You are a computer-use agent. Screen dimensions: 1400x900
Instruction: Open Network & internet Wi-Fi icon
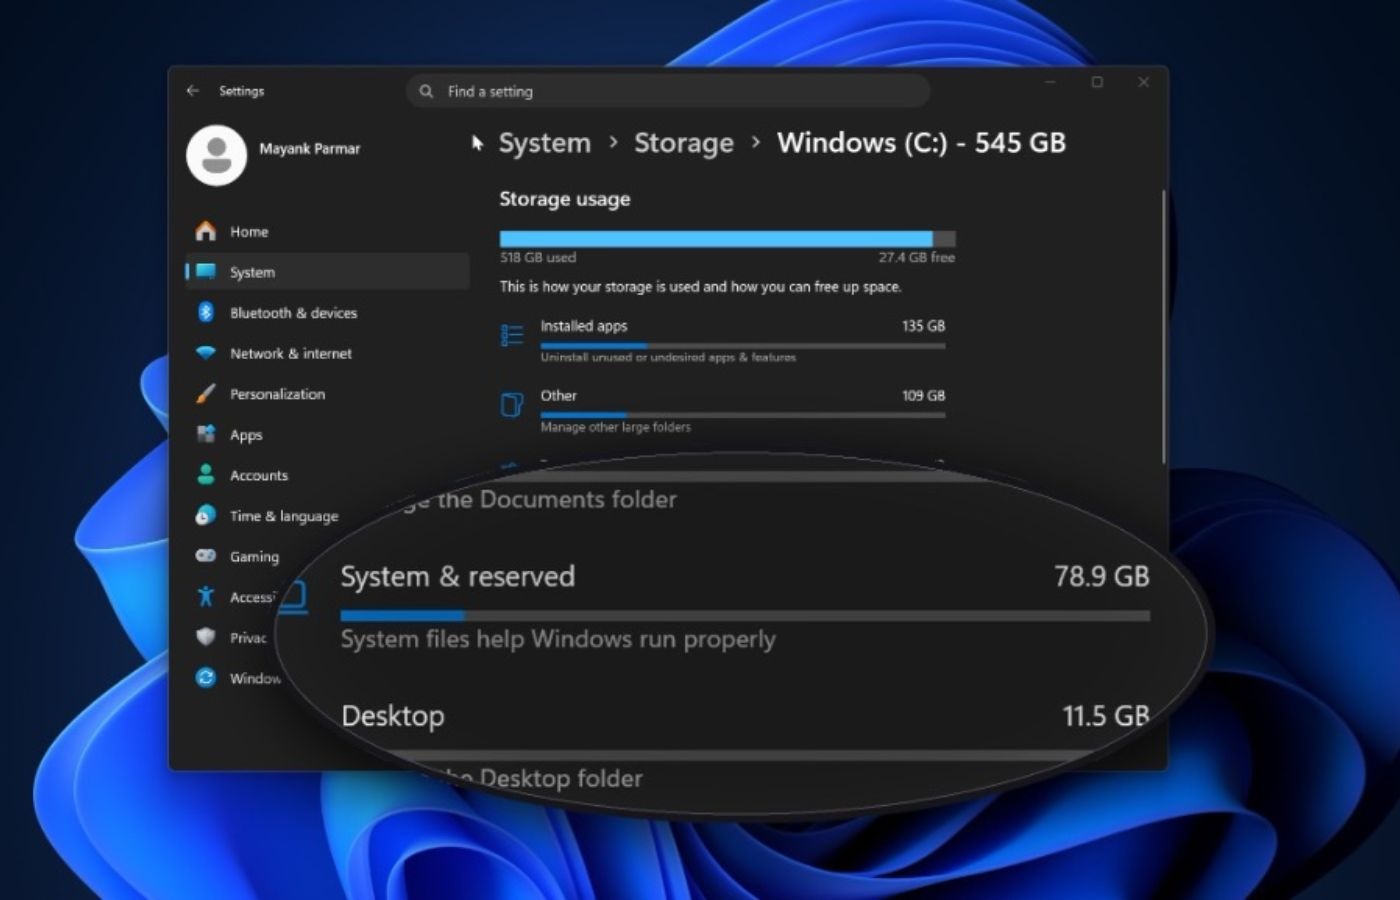click(206, 353)
